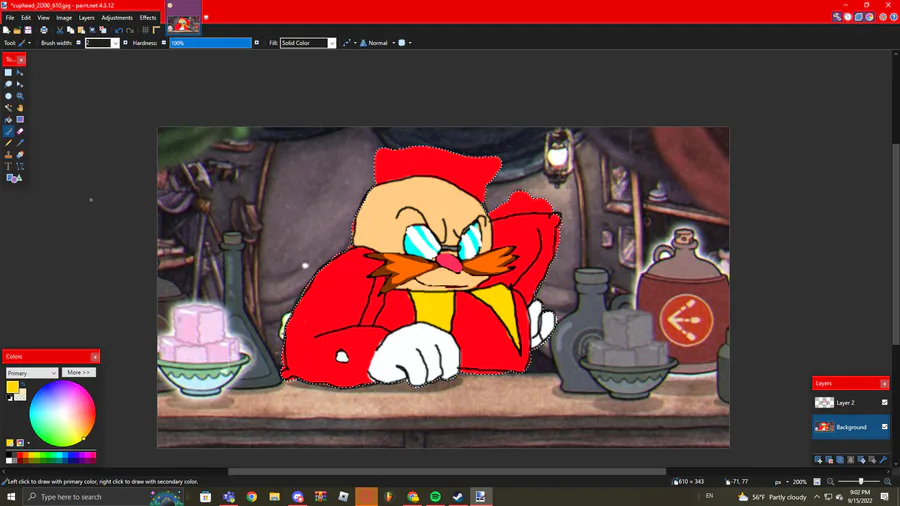Viewport: 900px width, 506px height.
Task: Select the Pencil tool
Action: tap(8, 143)
